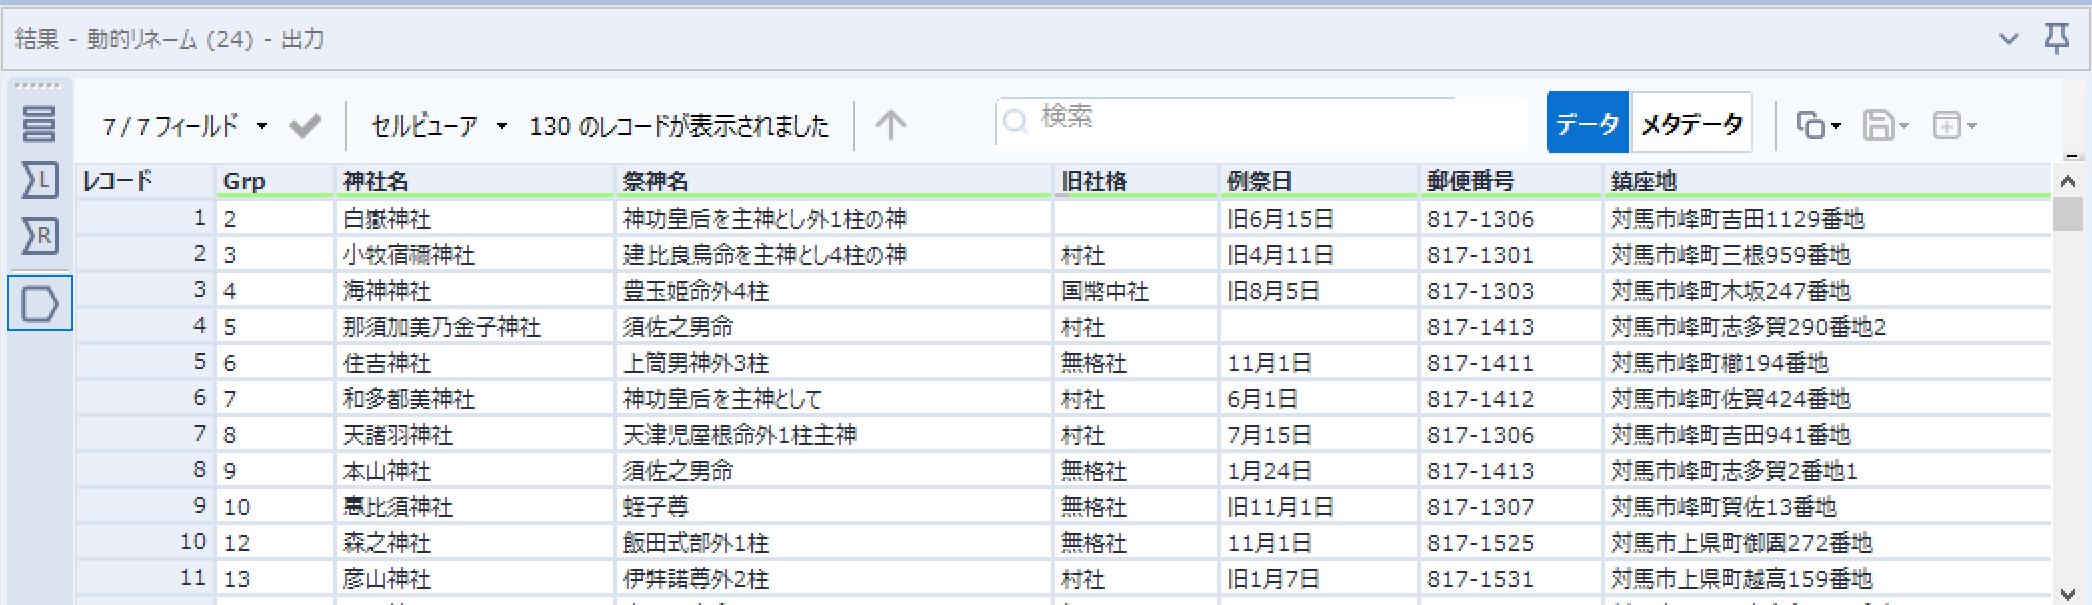Select the output anchor icon in sidebar
Screen dimensions: 2092x605
[39, 304]
